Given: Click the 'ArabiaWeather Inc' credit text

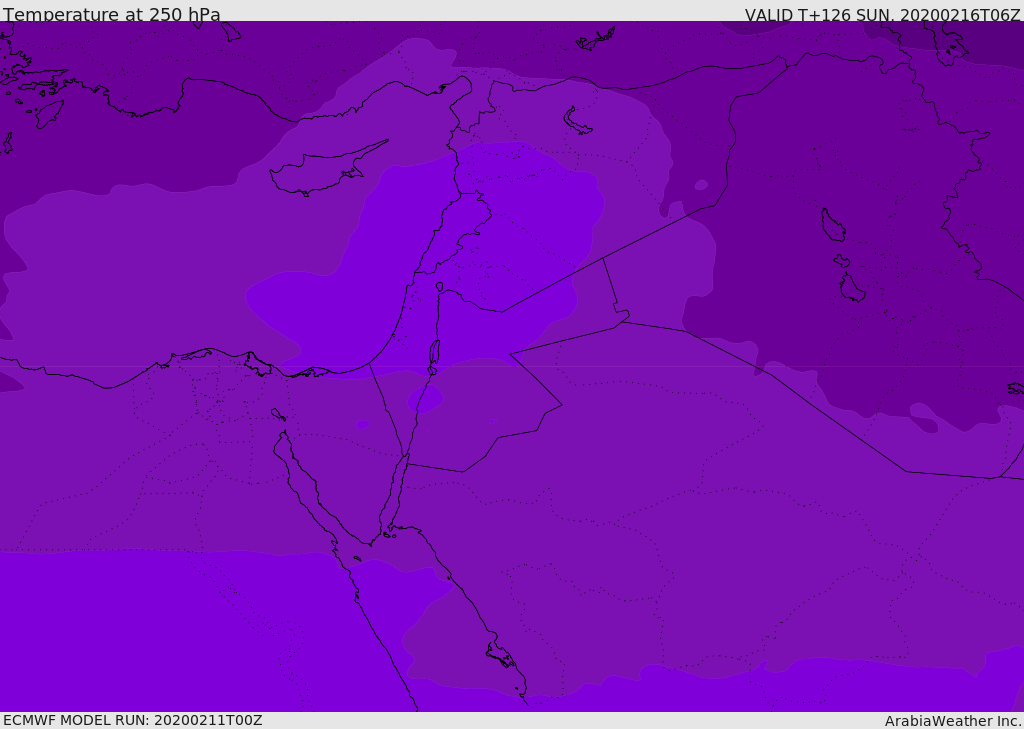Looking at the screenshot, I should [x=953, y=721].
